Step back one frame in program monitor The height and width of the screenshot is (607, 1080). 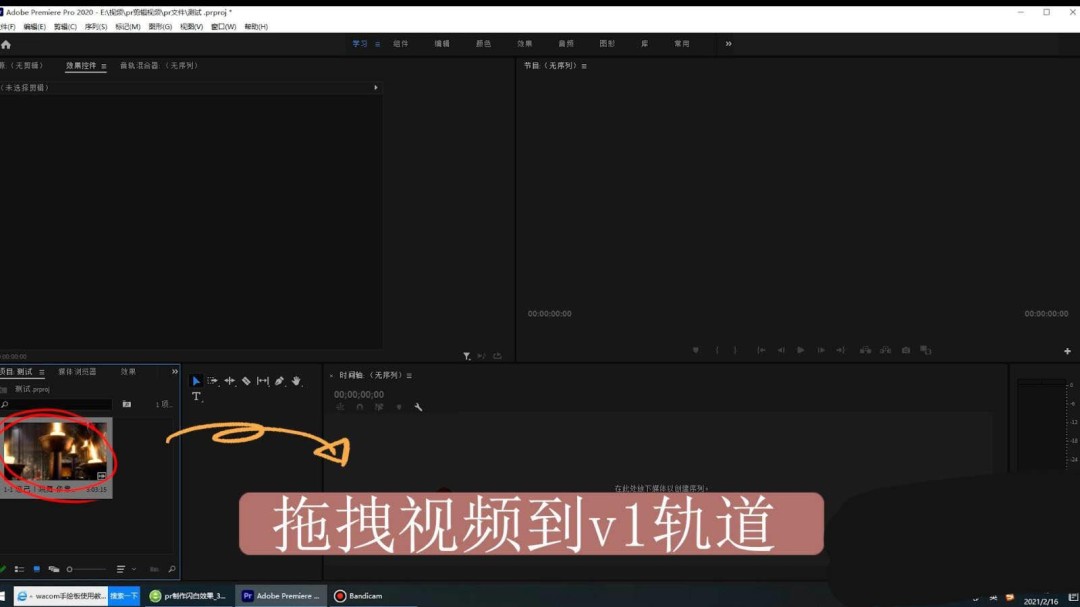(x=781, y=351)
